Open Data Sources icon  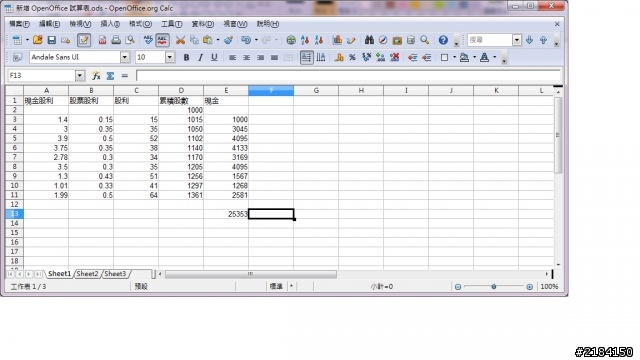[x=411, y=40]
